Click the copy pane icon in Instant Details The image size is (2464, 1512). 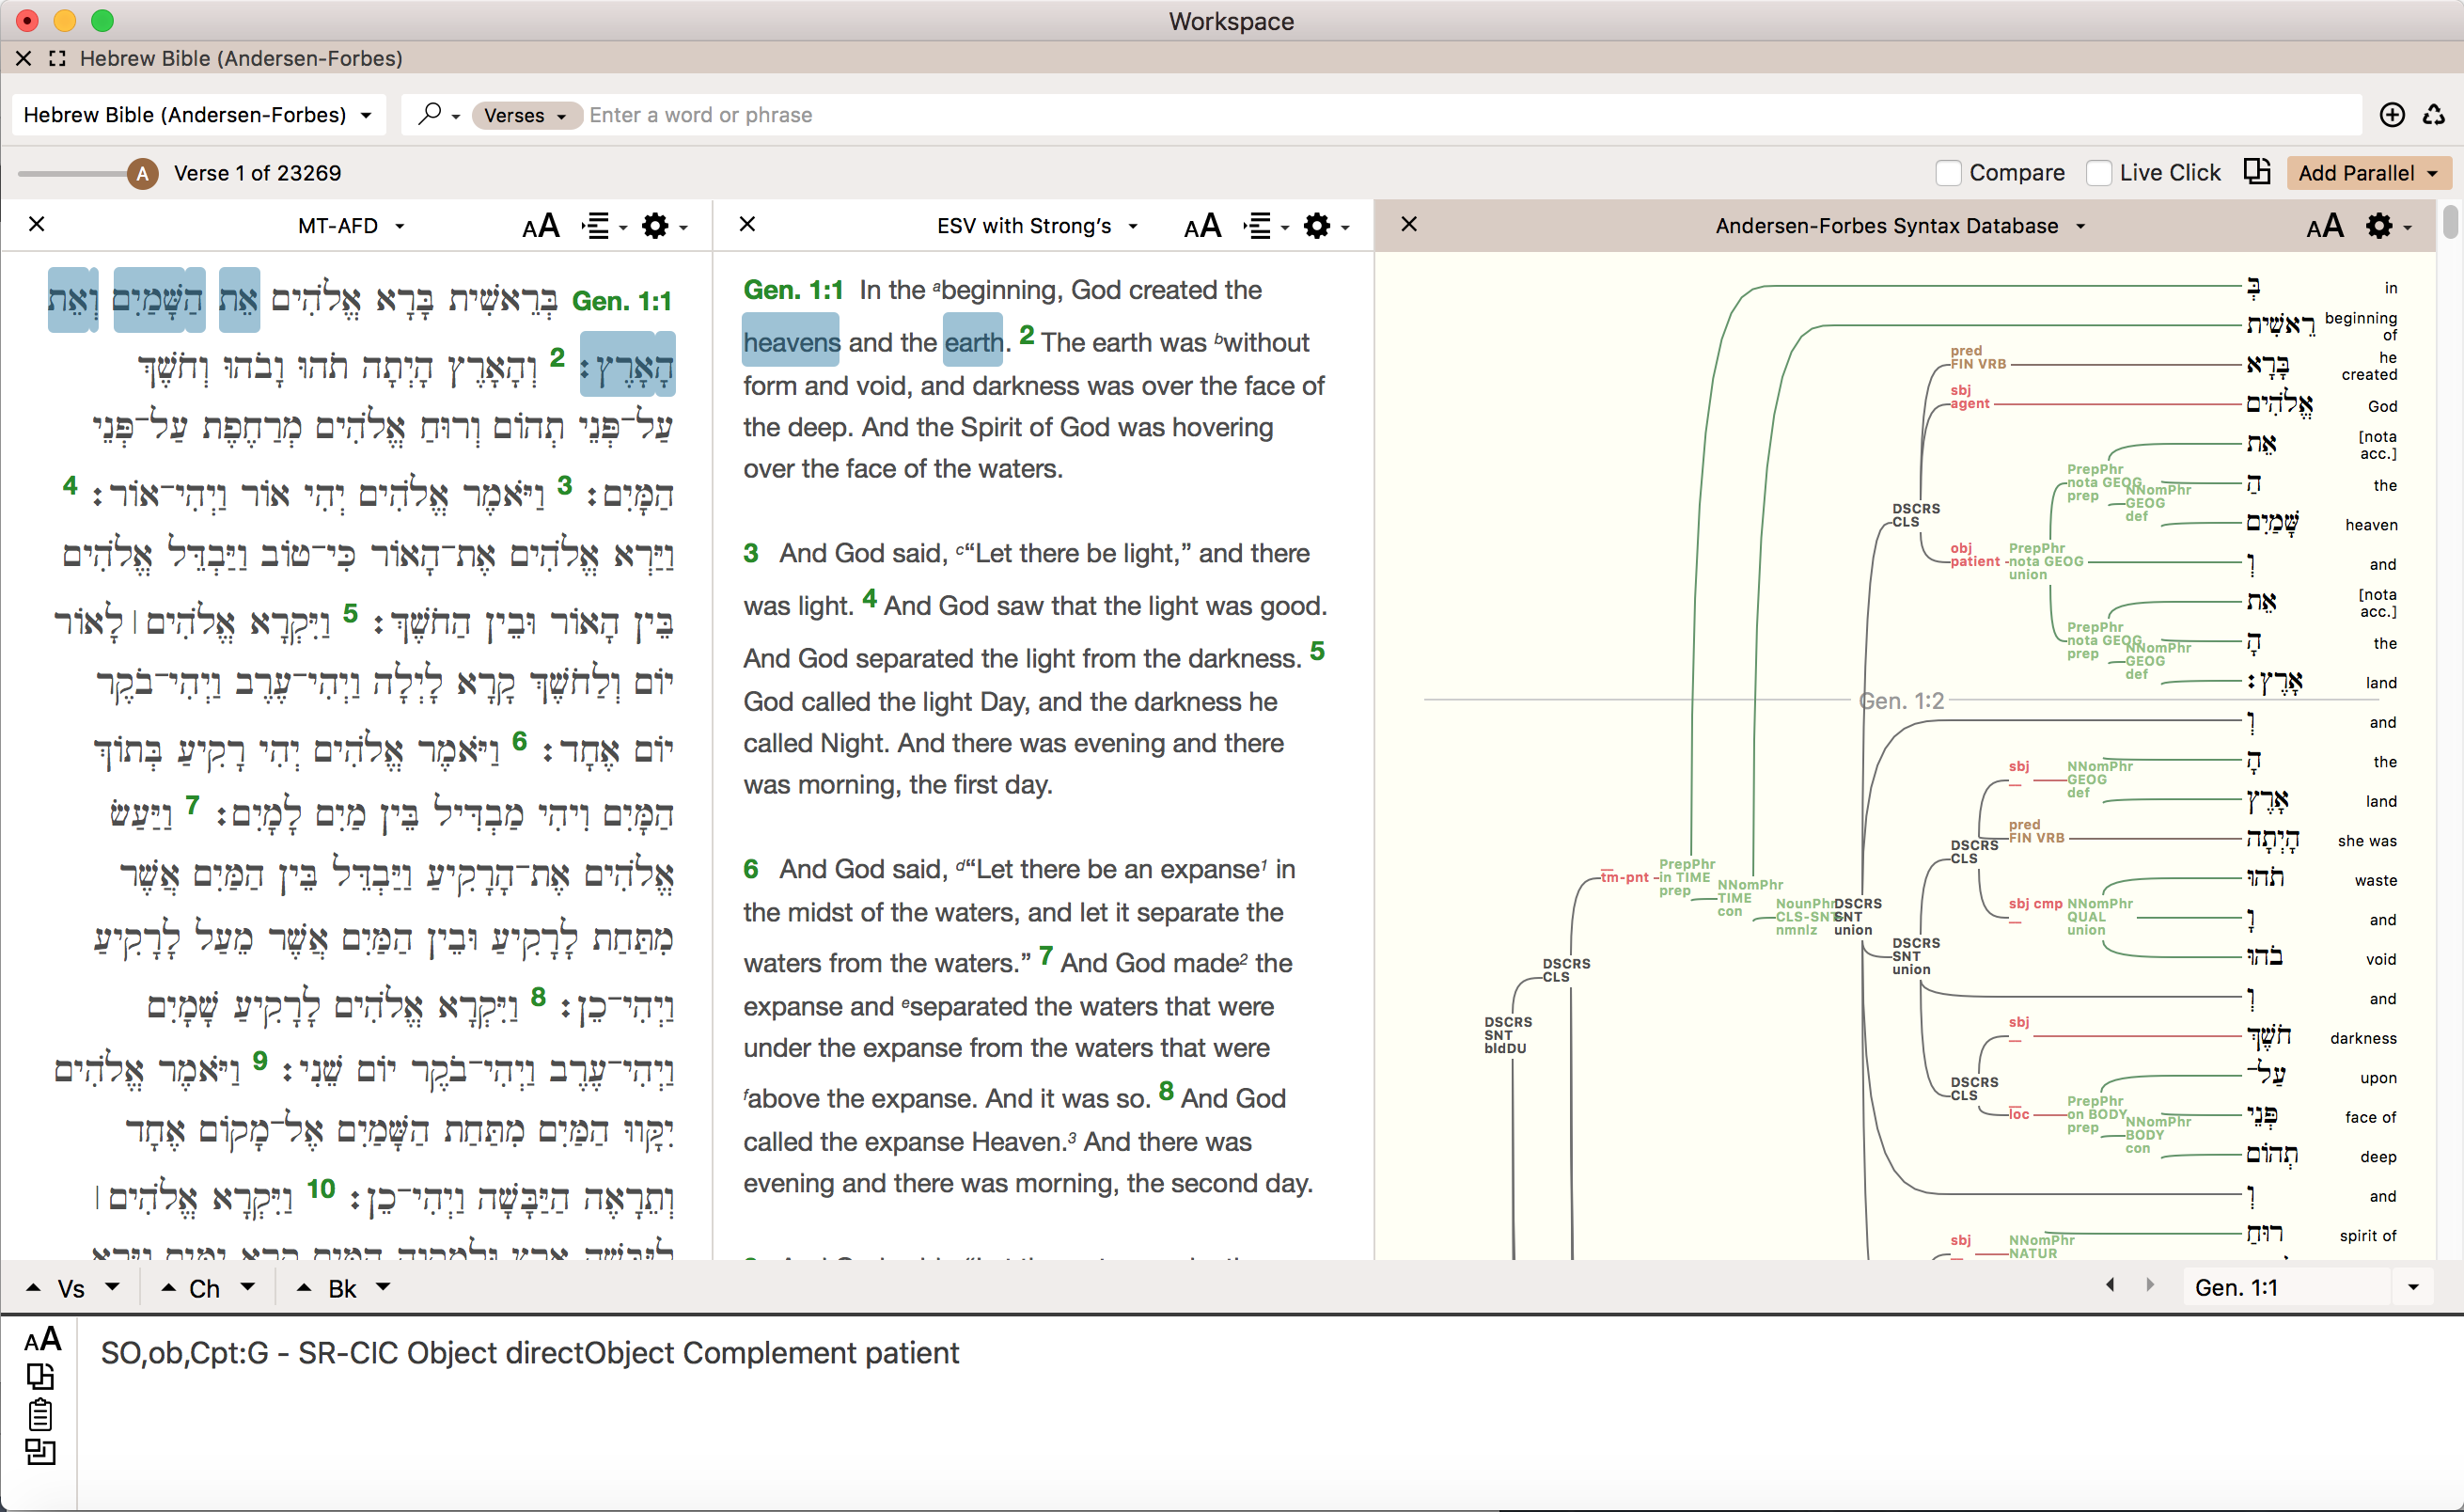tap(40, 1377)
